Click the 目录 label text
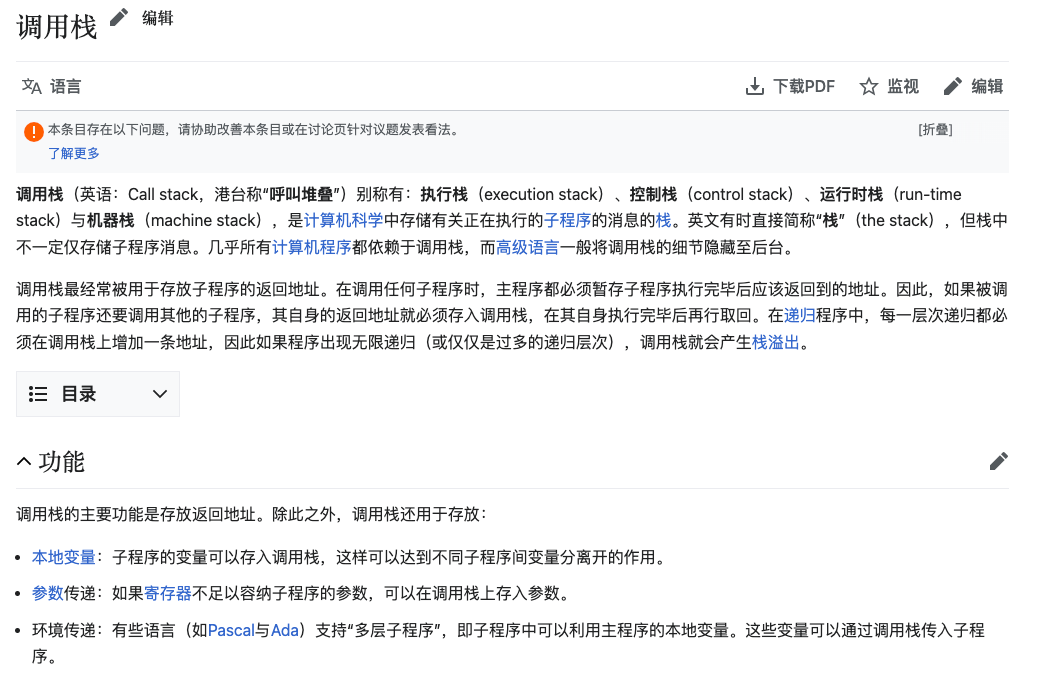The image size is (1039, 679). (x=79, y=394)
